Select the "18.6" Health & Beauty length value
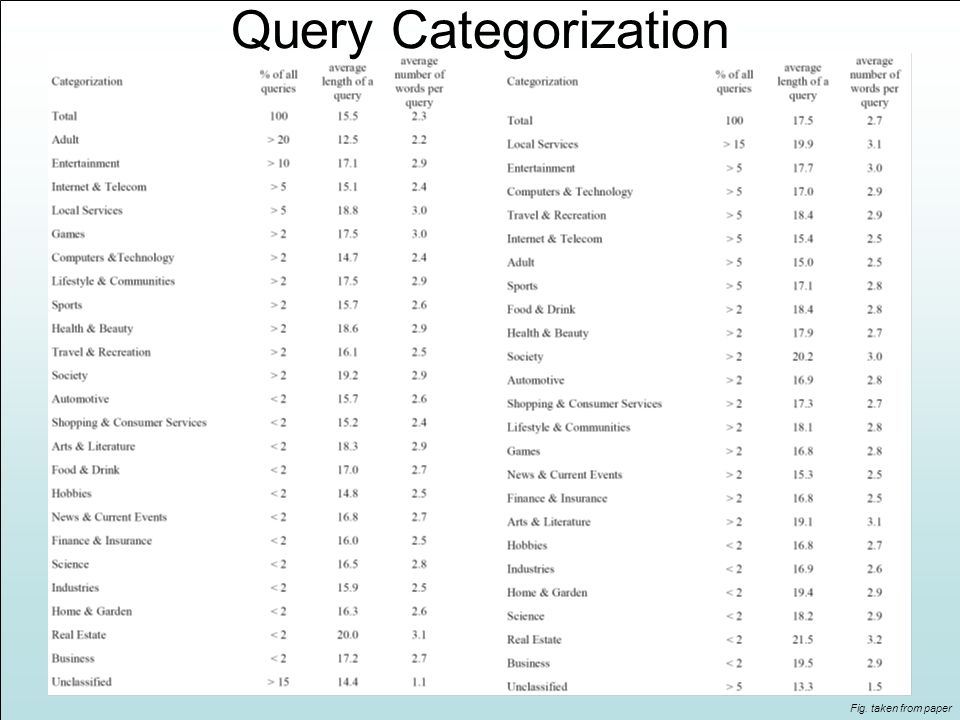Screen dimensions: 960x720 point(347,329)
